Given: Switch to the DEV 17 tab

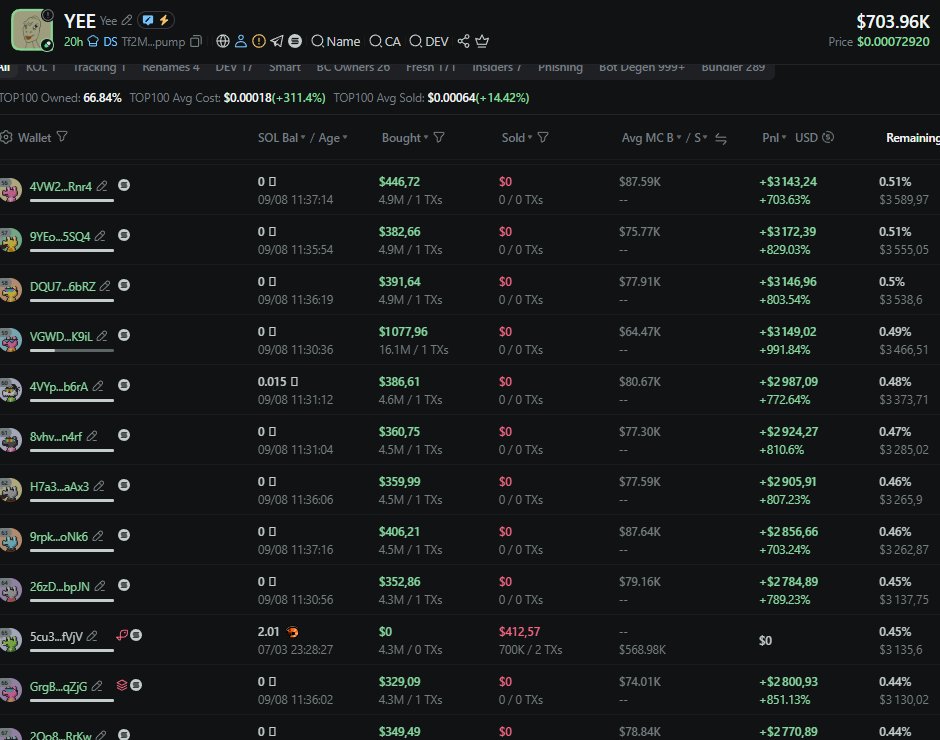Looking at the screenshot, I should tap(234, 67).
